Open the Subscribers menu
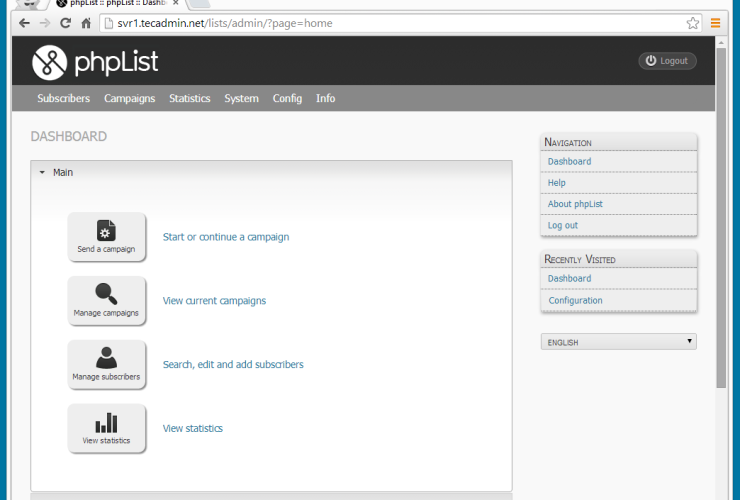 tap(63, 98)
